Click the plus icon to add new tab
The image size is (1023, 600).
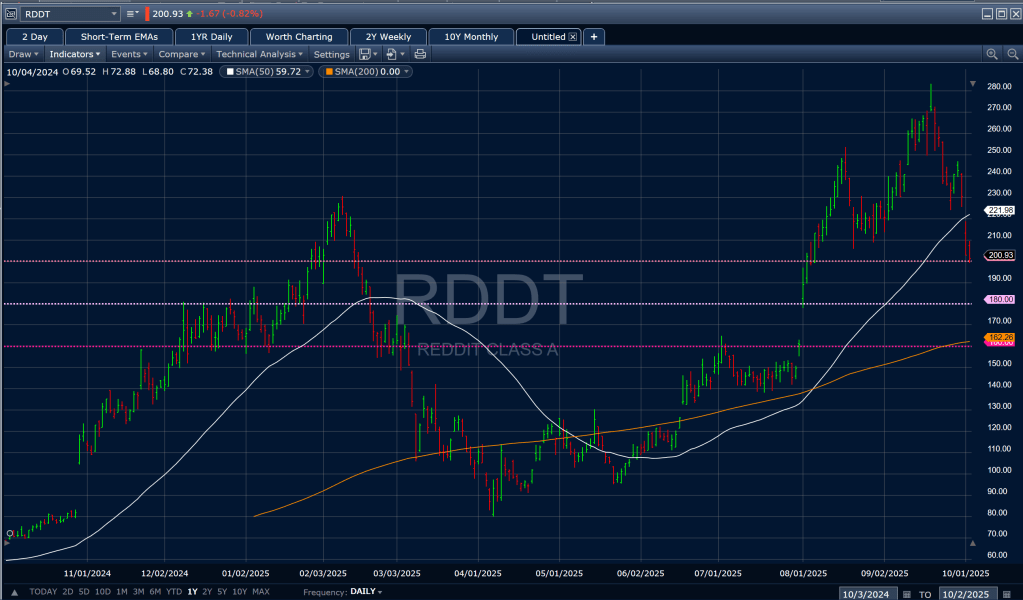594,37
